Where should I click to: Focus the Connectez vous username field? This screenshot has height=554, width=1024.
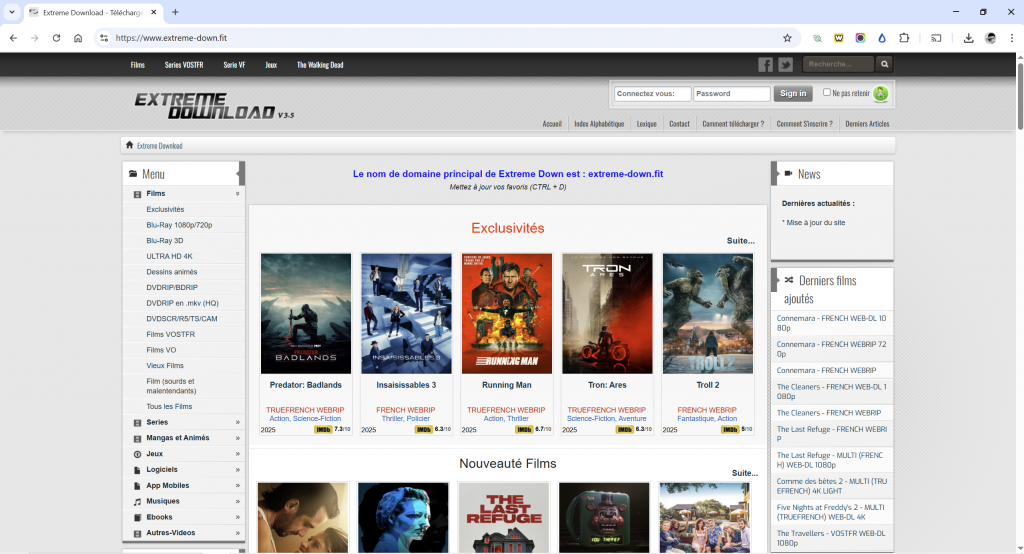652,93
